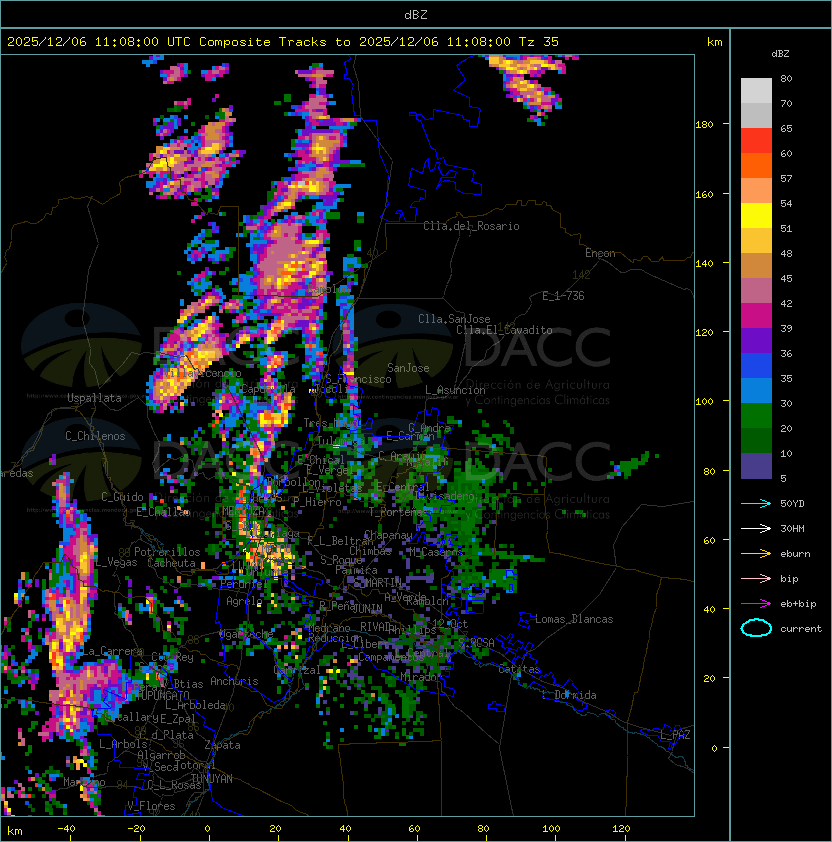Click the Uspallata map label
This screenshot has width=832, height=842.
click(x=94, y=398)
